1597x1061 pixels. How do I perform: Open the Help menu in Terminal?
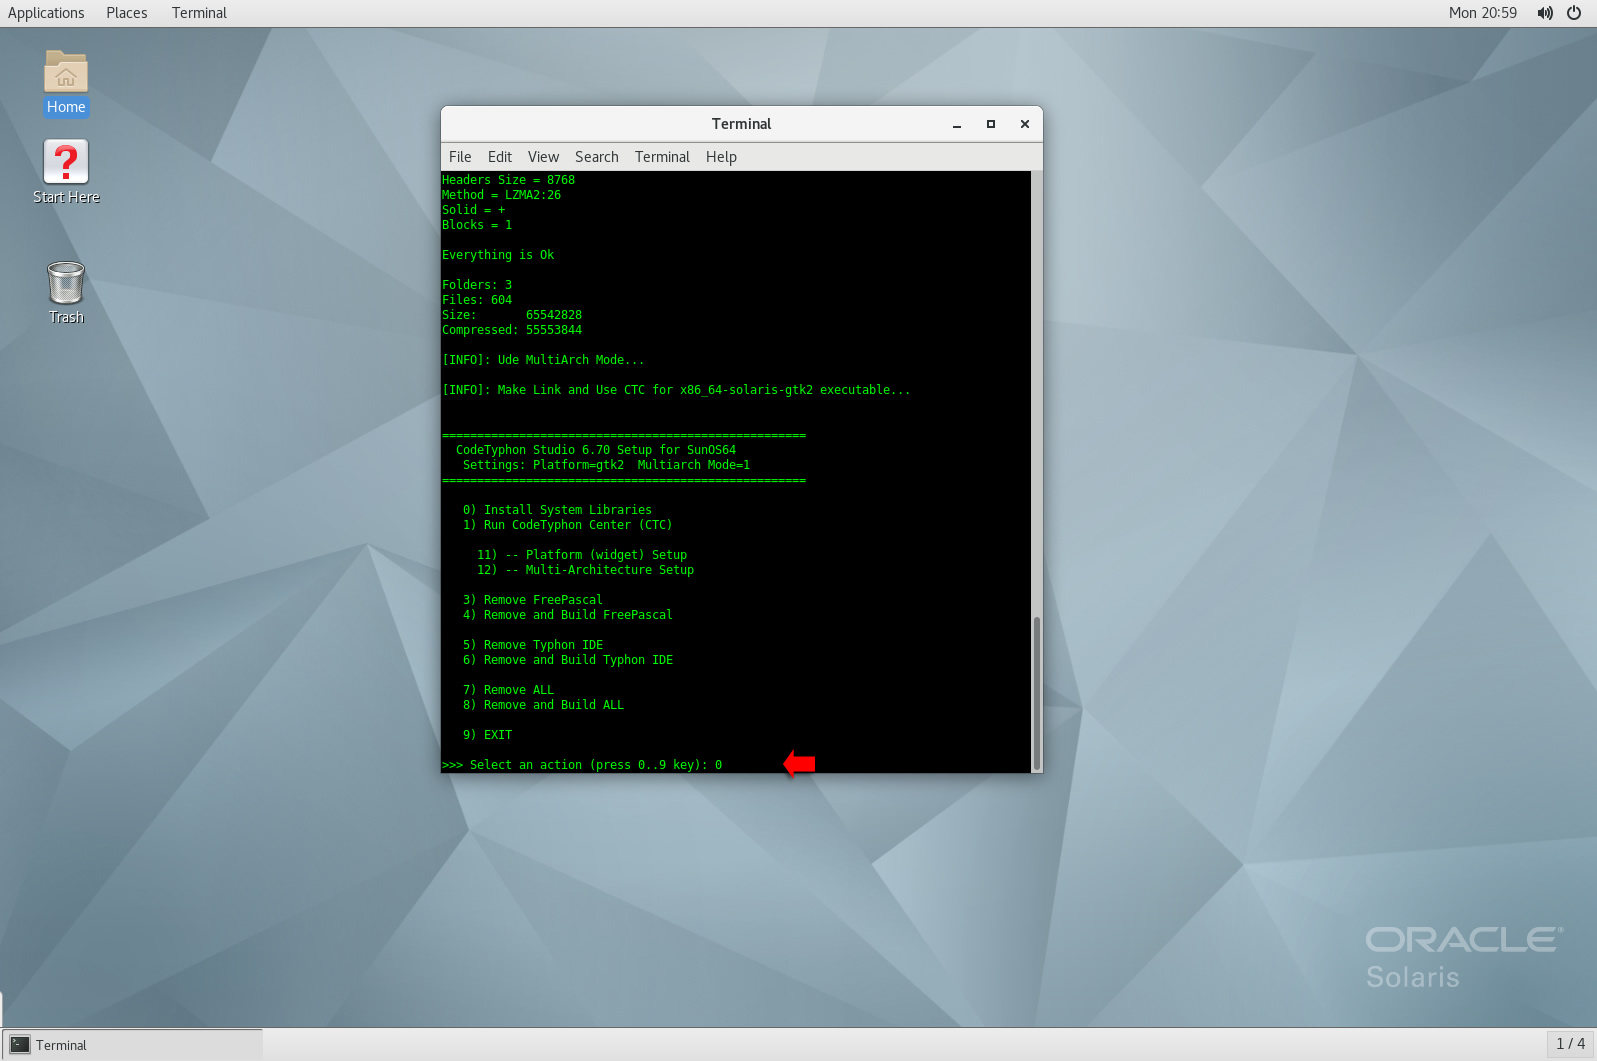[x=721, y=157]
